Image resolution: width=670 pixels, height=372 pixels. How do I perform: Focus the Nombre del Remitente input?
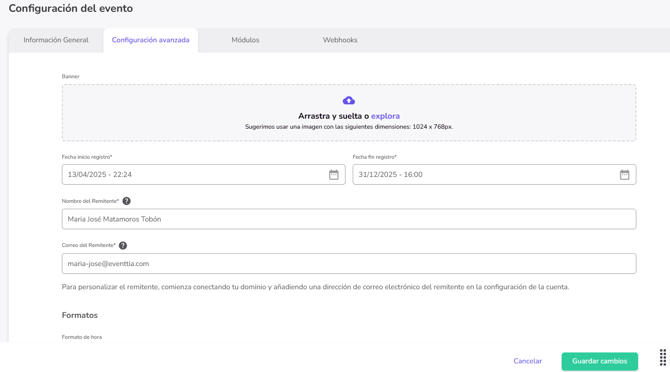pos(349,219)
